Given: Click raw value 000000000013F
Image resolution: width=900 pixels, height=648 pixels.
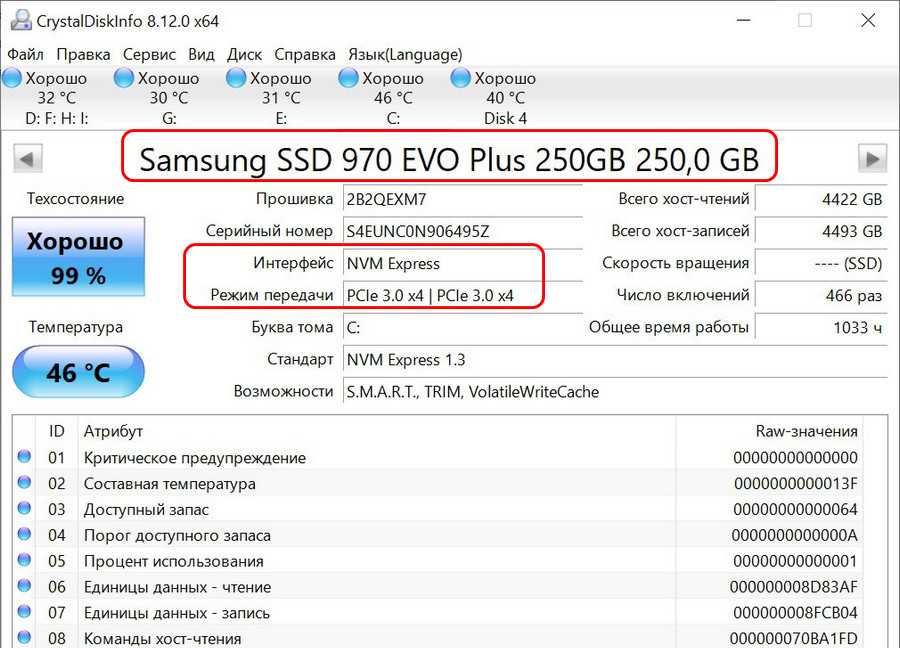Looking at the screenshot, I should point(796,484).
